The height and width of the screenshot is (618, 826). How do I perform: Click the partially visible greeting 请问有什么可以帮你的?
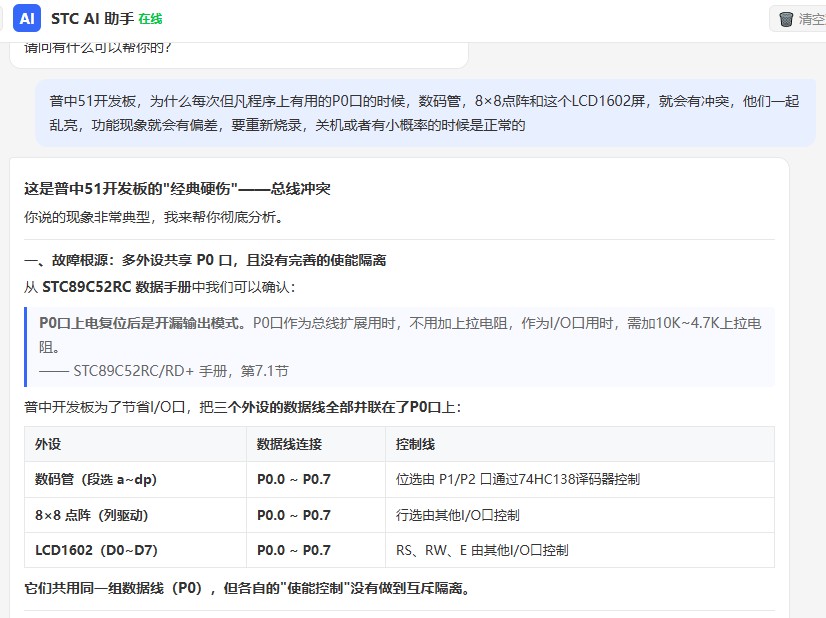pyautogui.click(x=98, y=48)
